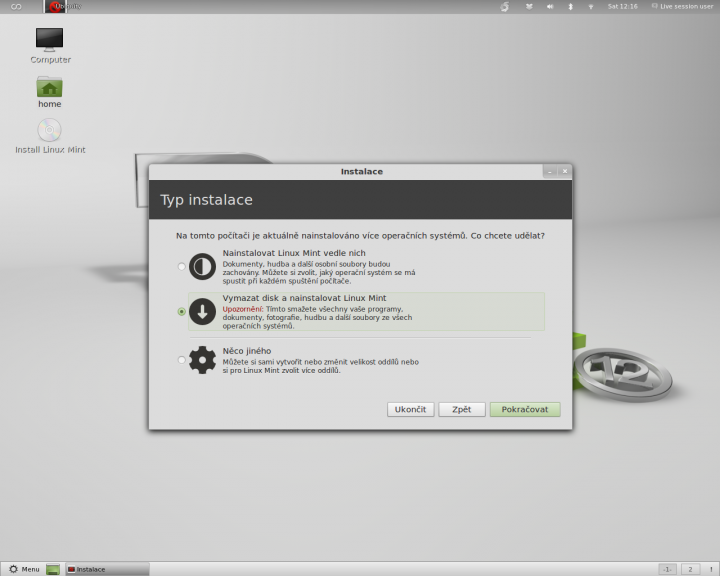Click the gear icon for 'Něco jiného'
This screenshot has width=720, height=576.
tap(202, 360)
